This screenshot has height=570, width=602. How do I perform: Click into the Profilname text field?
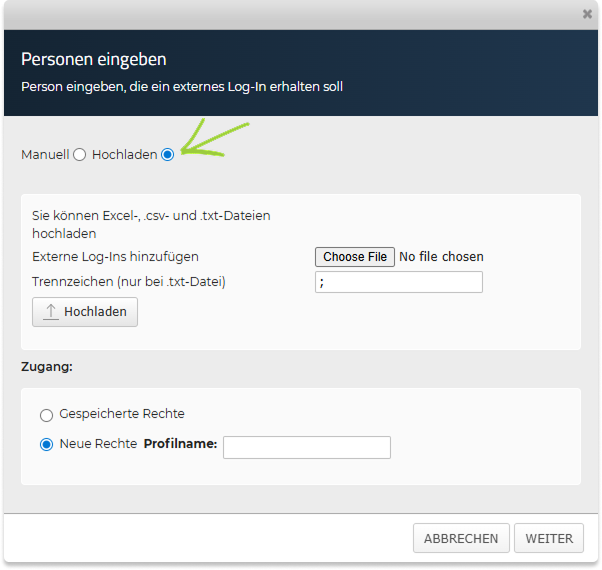(306, 446)
